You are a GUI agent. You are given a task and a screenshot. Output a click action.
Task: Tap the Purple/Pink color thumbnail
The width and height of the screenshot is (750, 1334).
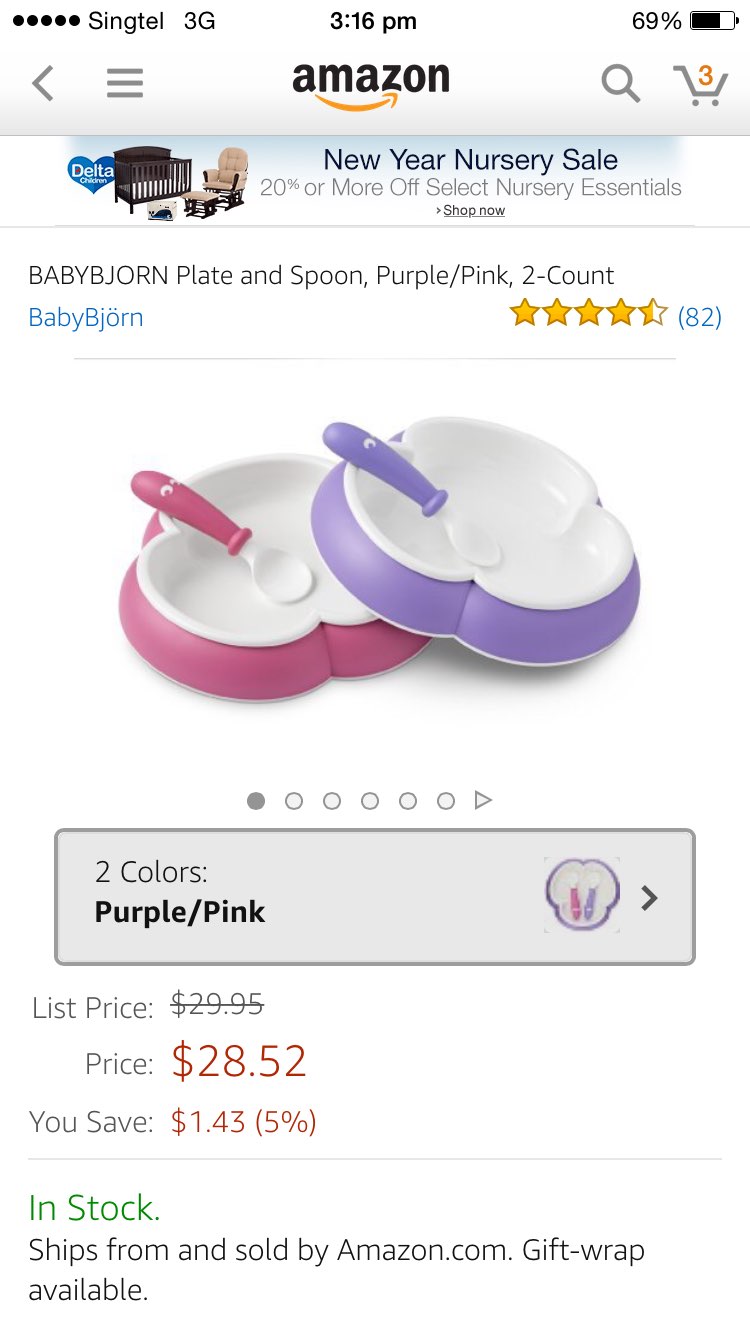click(x=582, y=895)
